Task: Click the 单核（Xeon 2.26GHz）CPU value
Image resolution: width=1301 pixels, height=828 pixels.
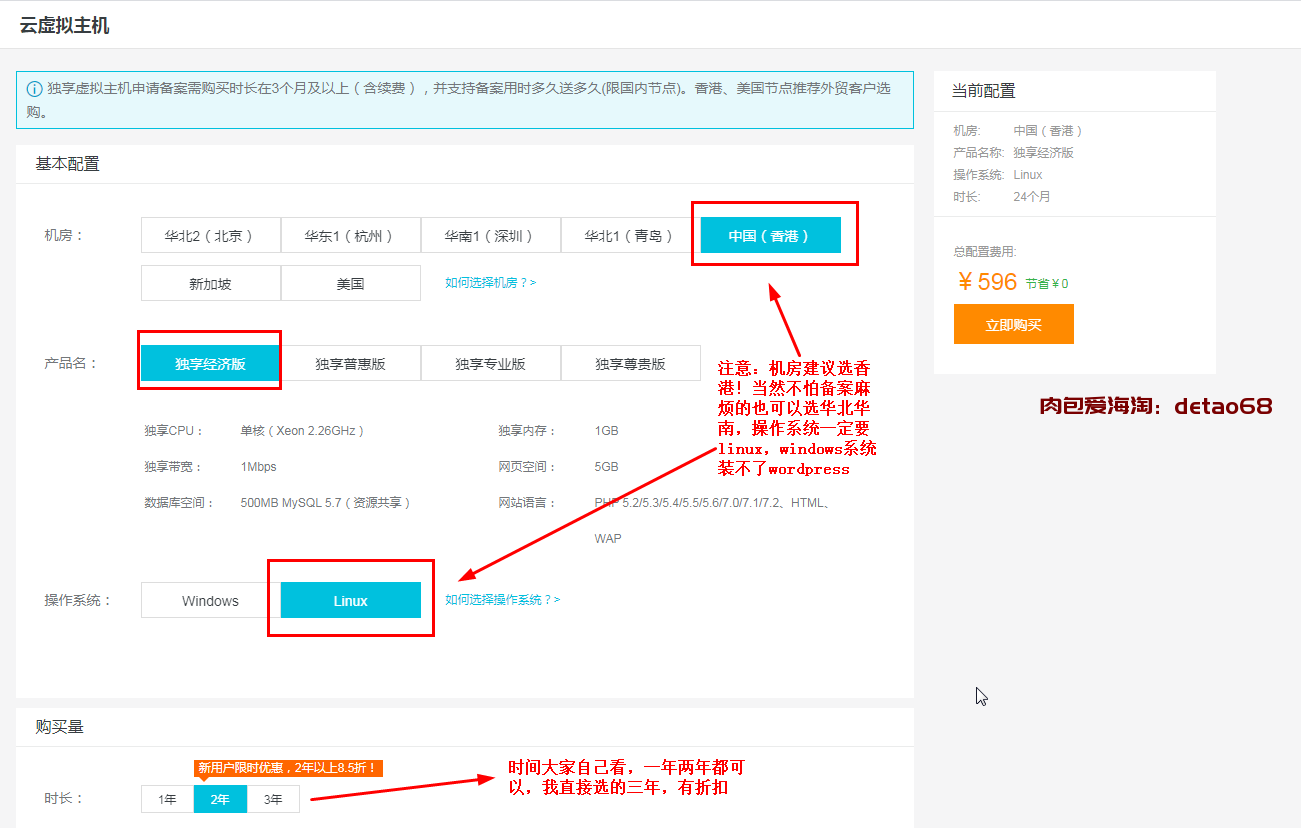Action: pos(303,431)
